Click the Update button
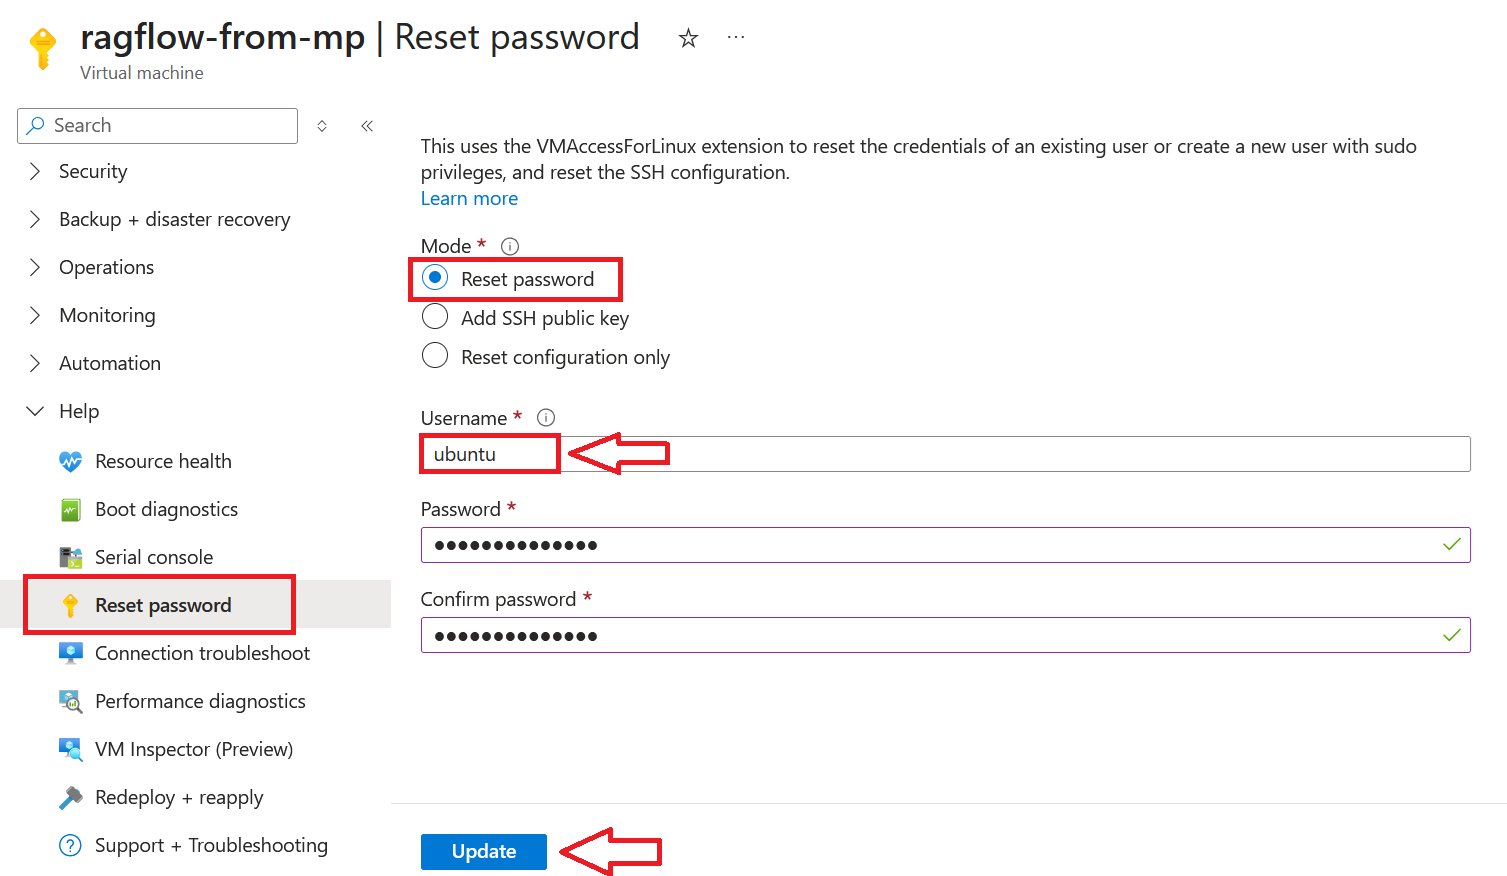 point(484,852)
